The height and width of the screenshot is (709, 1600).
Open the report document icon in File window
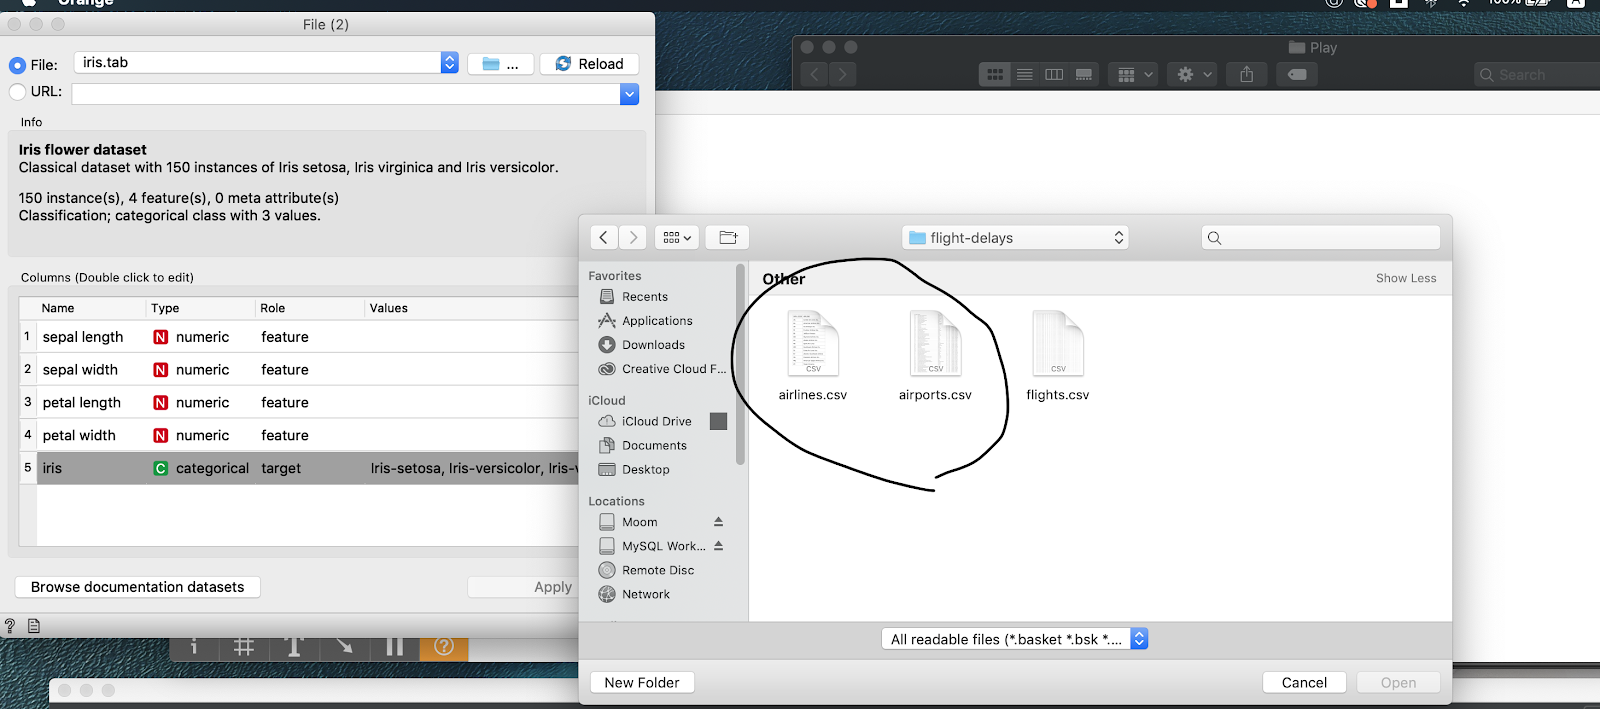pyautogui.click(x=34, y=626)
